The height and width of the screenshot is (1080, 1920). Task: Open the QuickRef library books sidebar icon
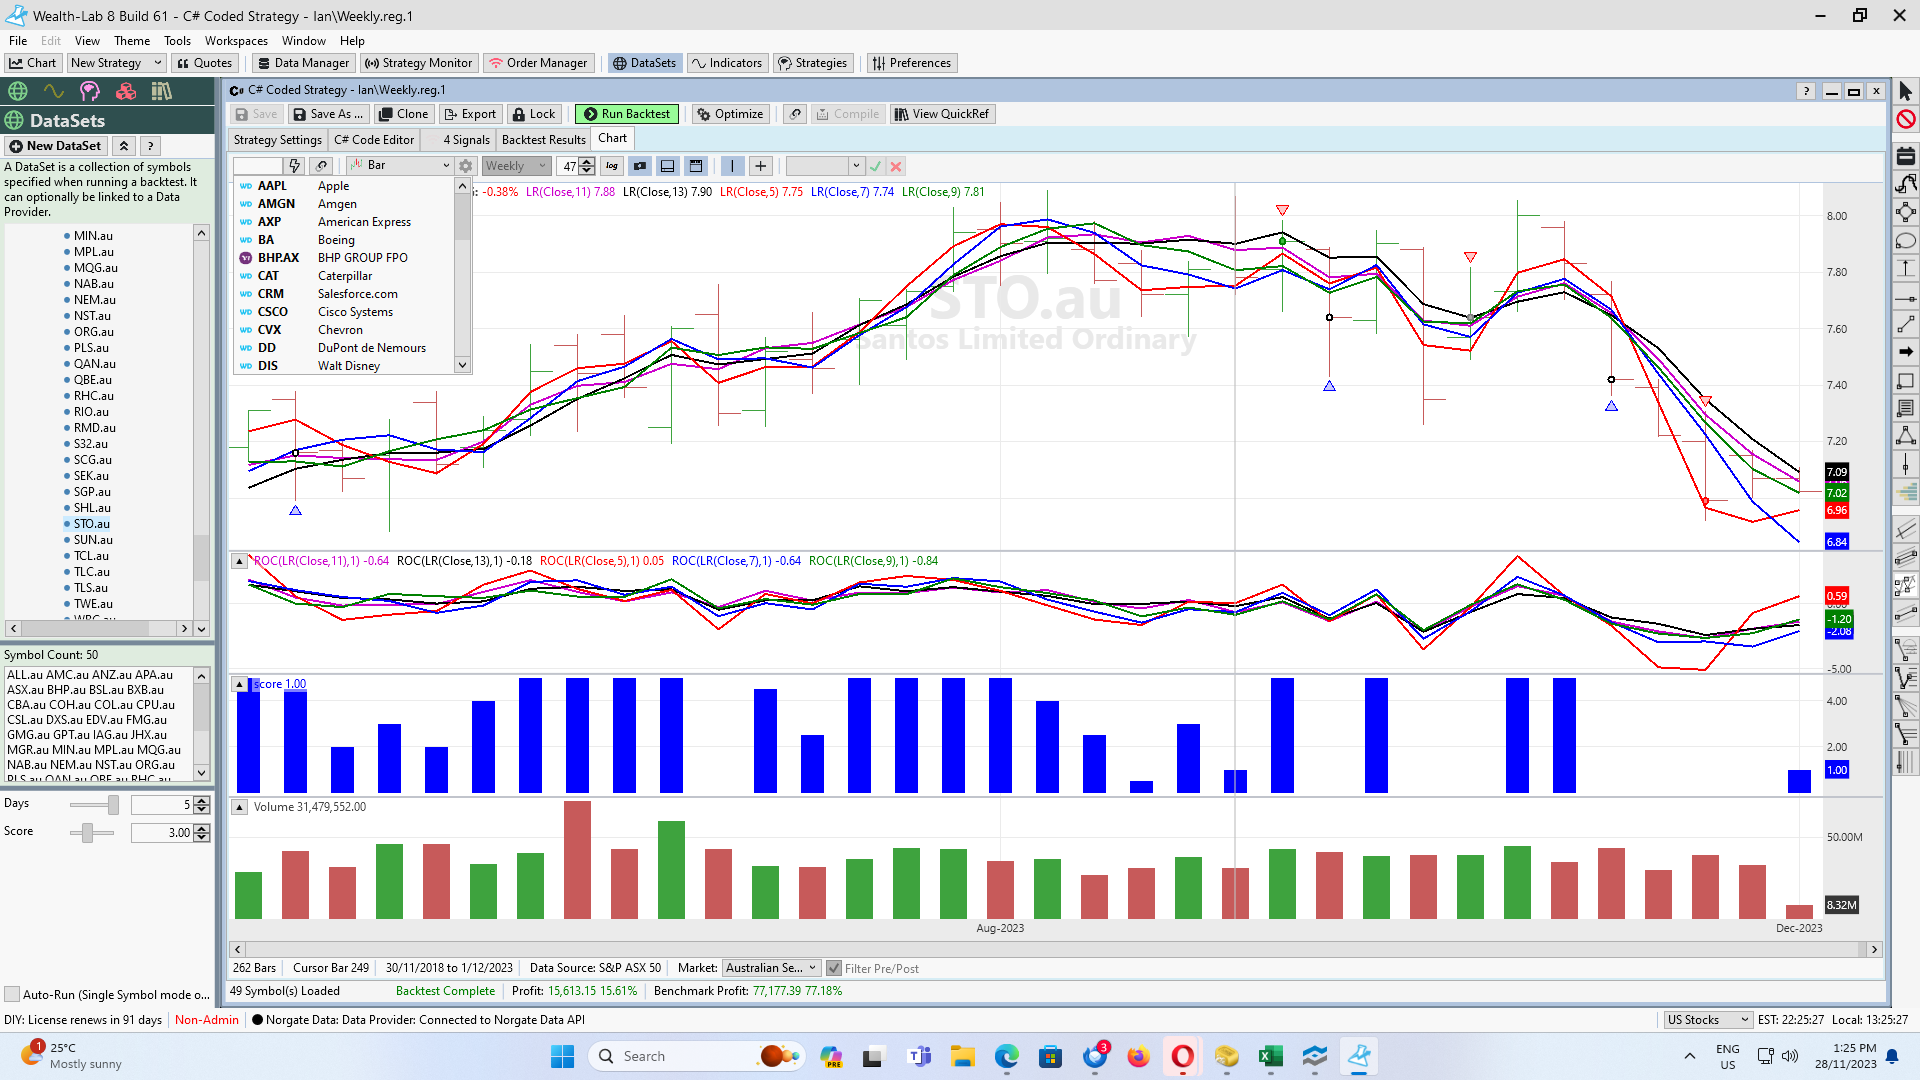tap(162, 91)
